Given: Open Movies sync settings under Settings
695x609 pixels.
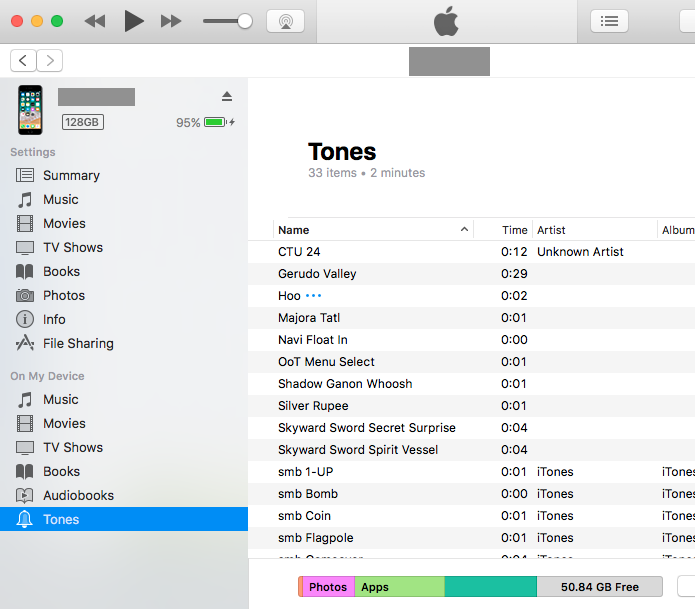Looking at the screenshot, I should (x=64, y=223).
